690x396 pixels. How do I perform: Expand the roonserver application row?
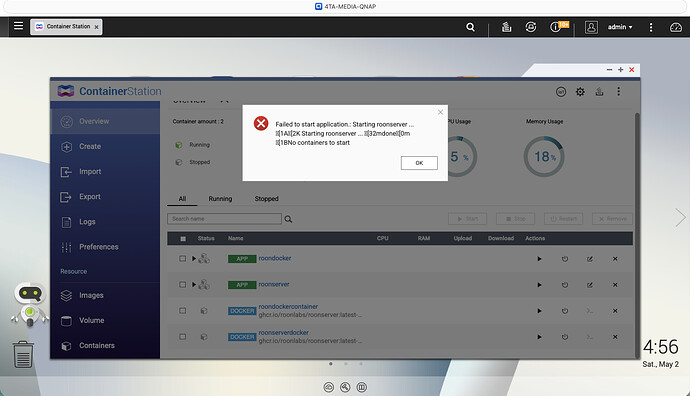click(194, 285)
